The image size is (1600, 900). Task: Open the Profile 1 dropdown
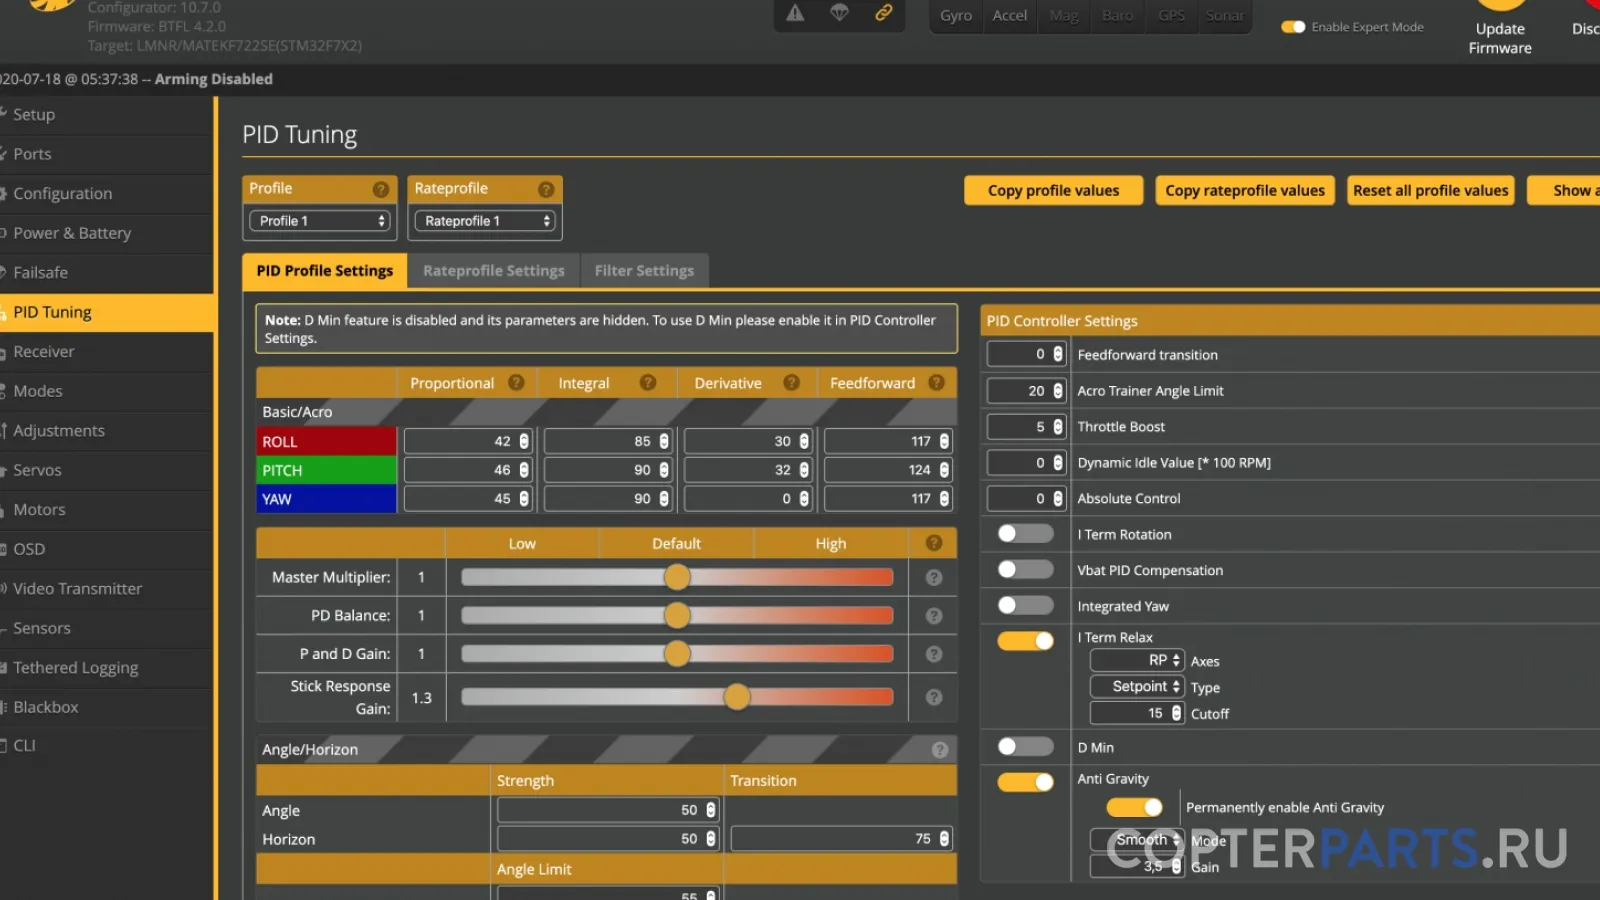(320, 221)
